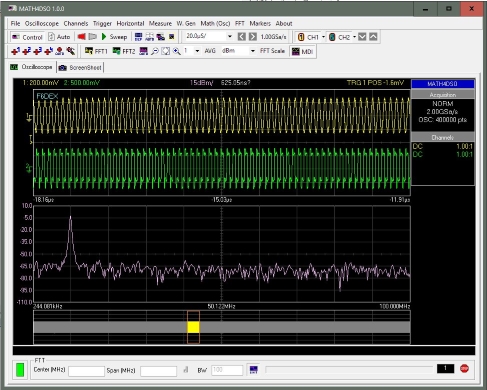This screenshot has width=487, height=390.
Task: Open the Markers menu
Action: [x=260, y=23]
